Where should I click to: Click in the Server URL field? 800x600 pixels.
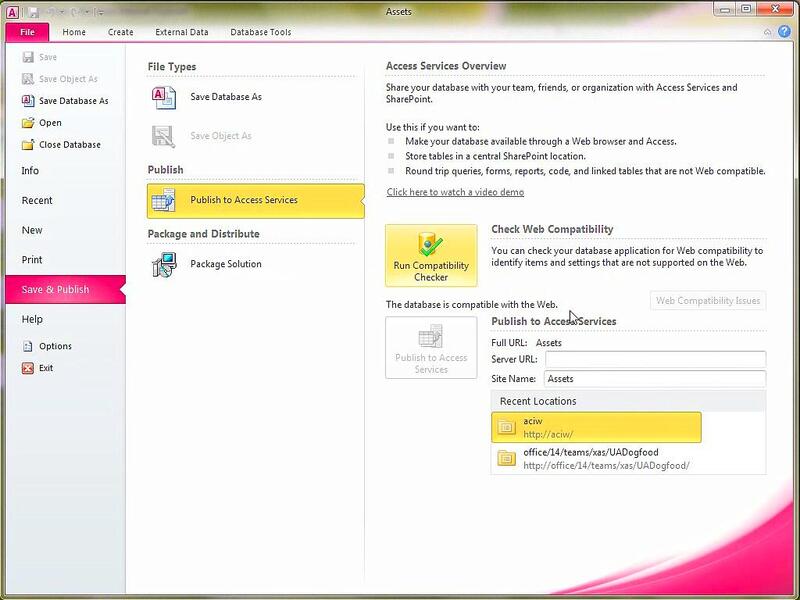pos(655,359)
